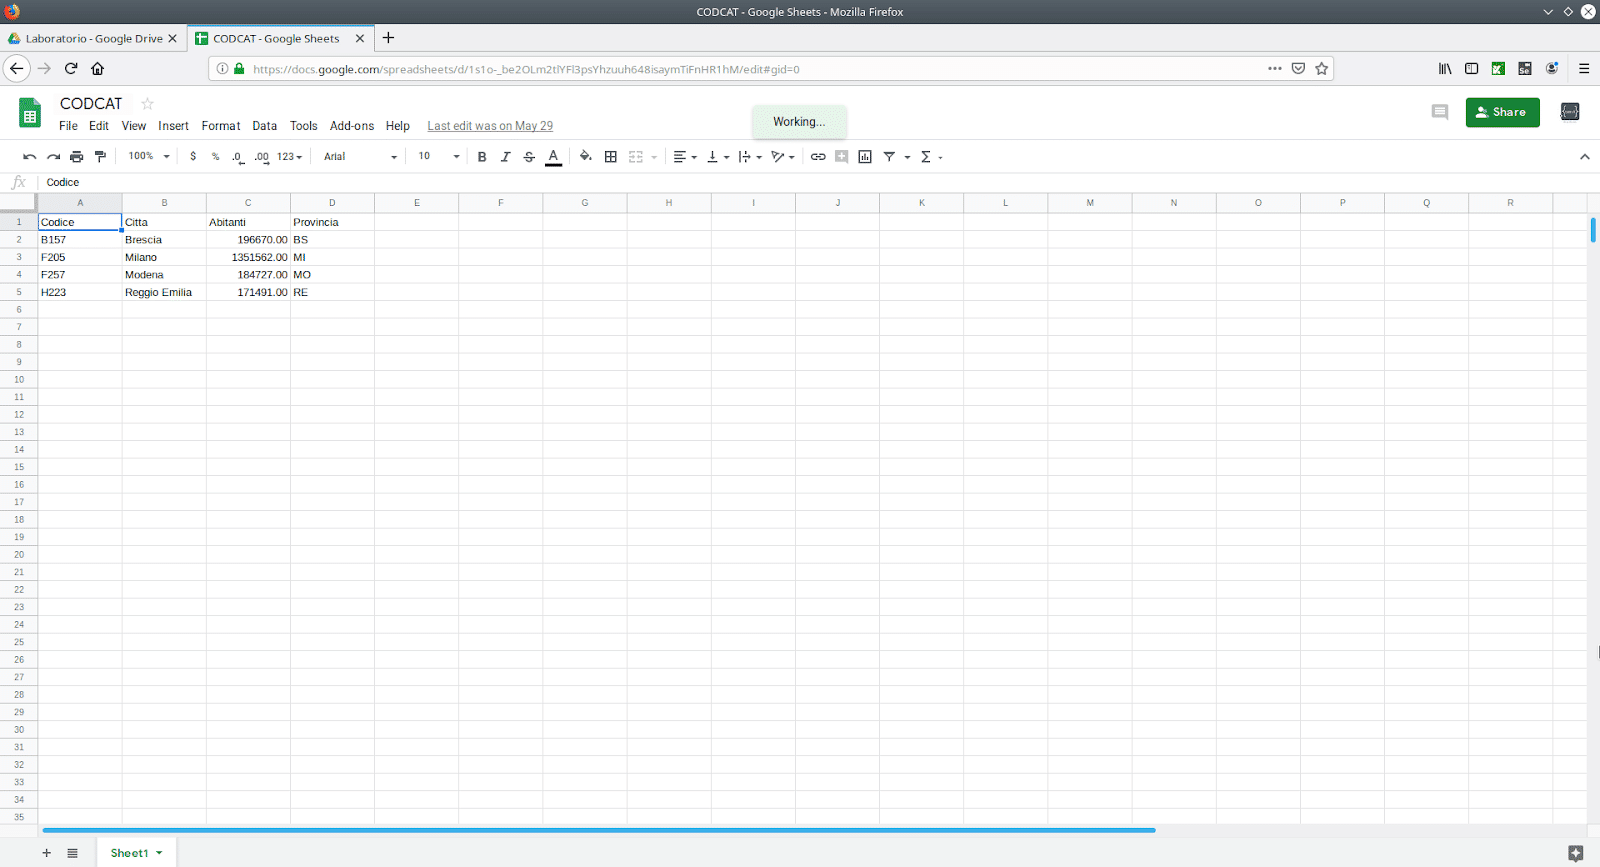Open the Arial font dropdown
Screen dimensions: 1600x867
coord(361,157)
